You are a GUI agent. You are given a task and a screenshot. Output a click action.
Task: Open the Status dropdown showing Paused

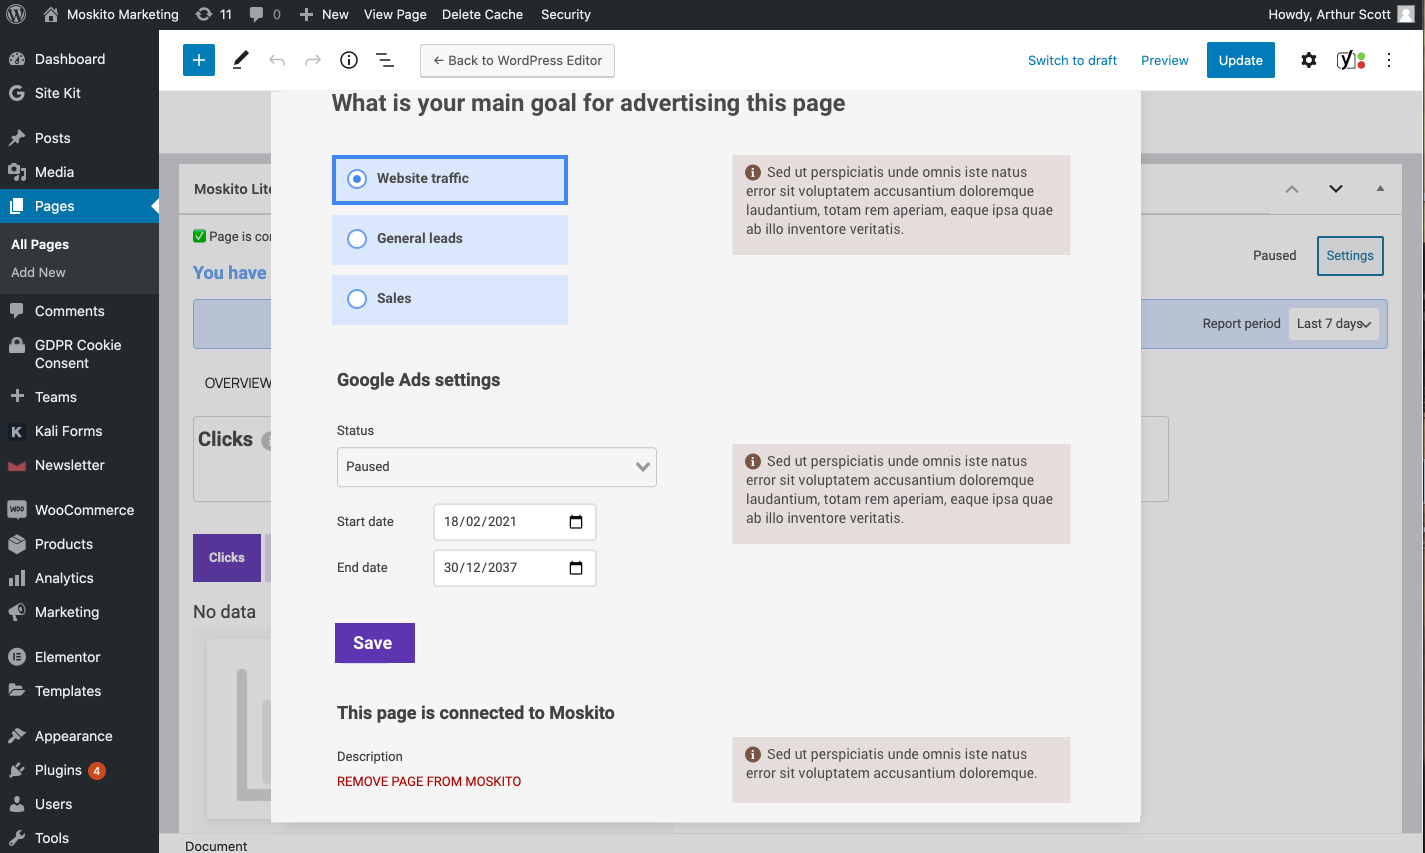(x=497, y=467)
